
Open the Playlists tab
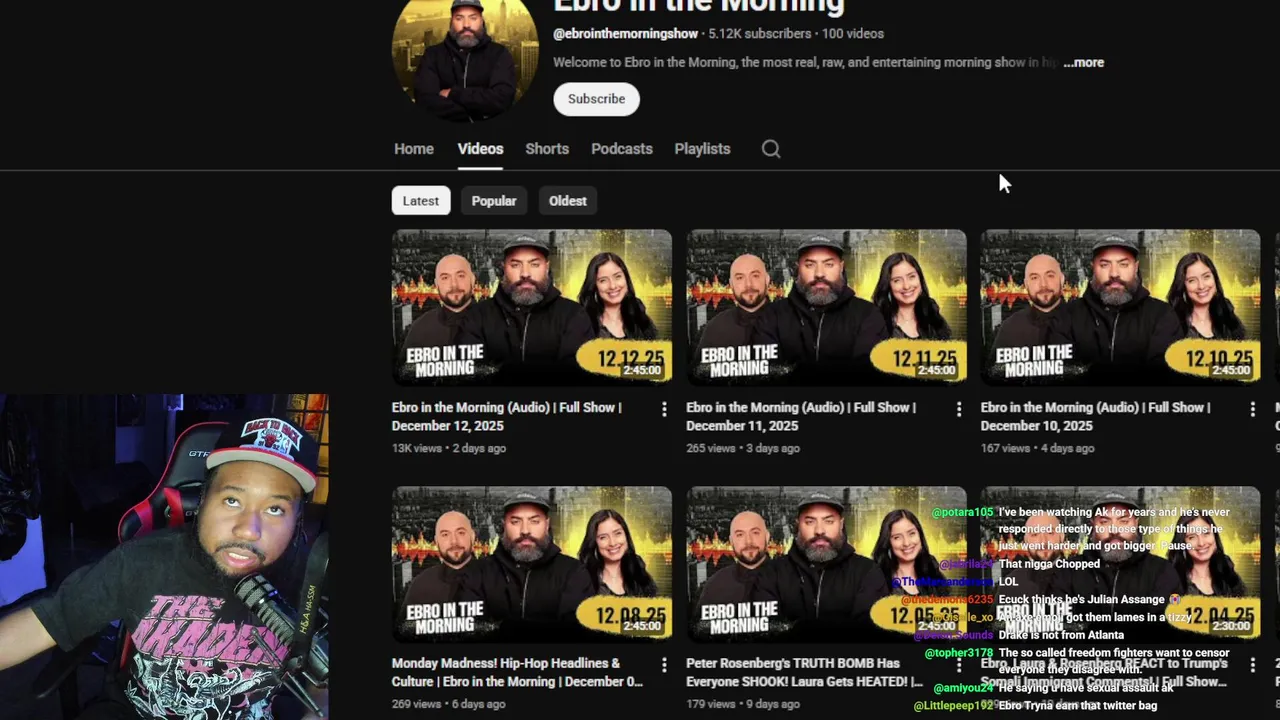[702, 149]
